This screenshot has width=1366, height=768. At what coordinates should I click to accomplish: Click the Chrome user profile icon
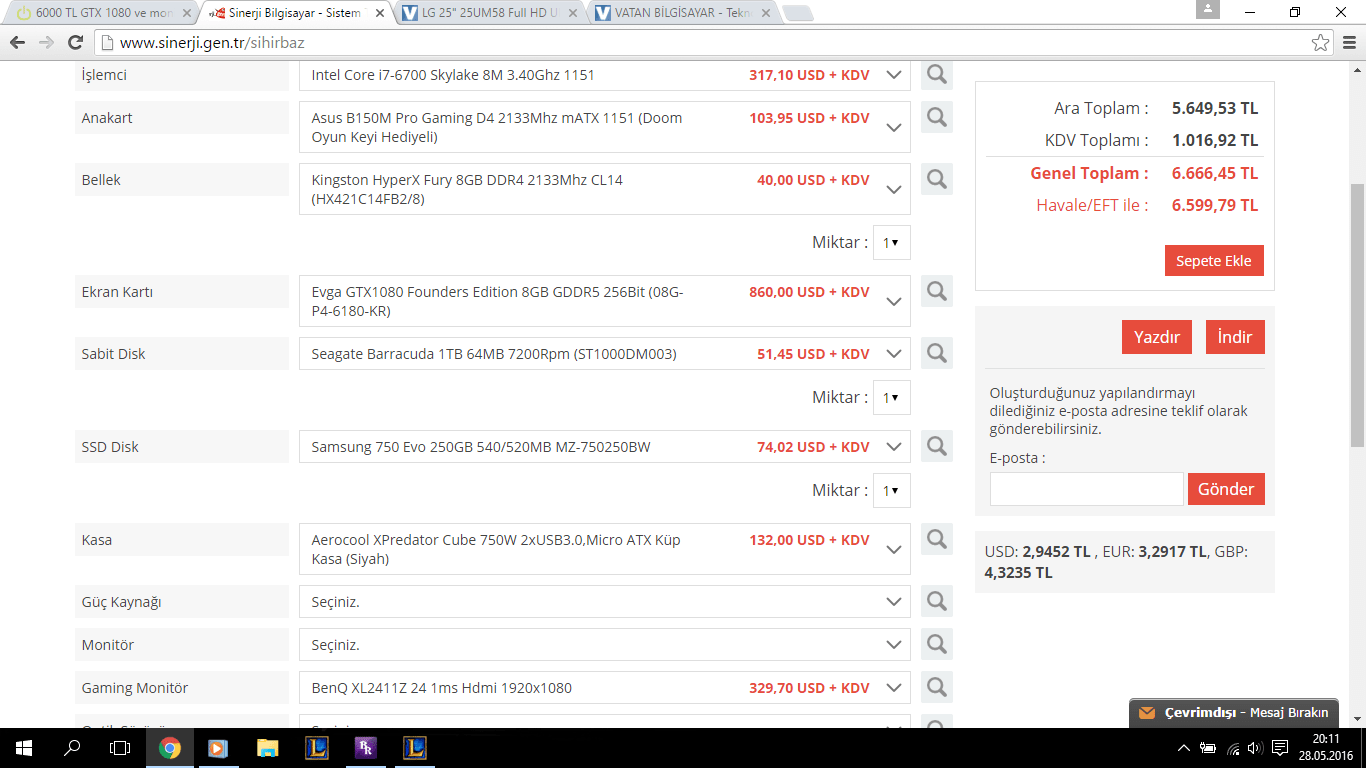1208,9
